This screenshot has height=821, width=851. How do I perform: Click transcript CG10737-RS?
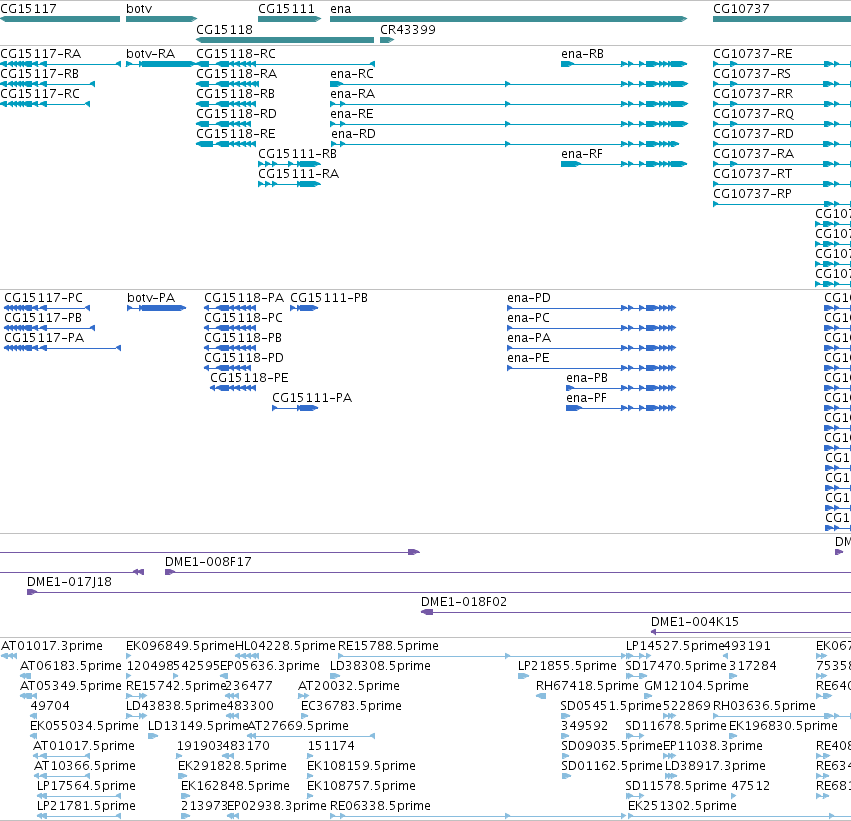[782, 84]
